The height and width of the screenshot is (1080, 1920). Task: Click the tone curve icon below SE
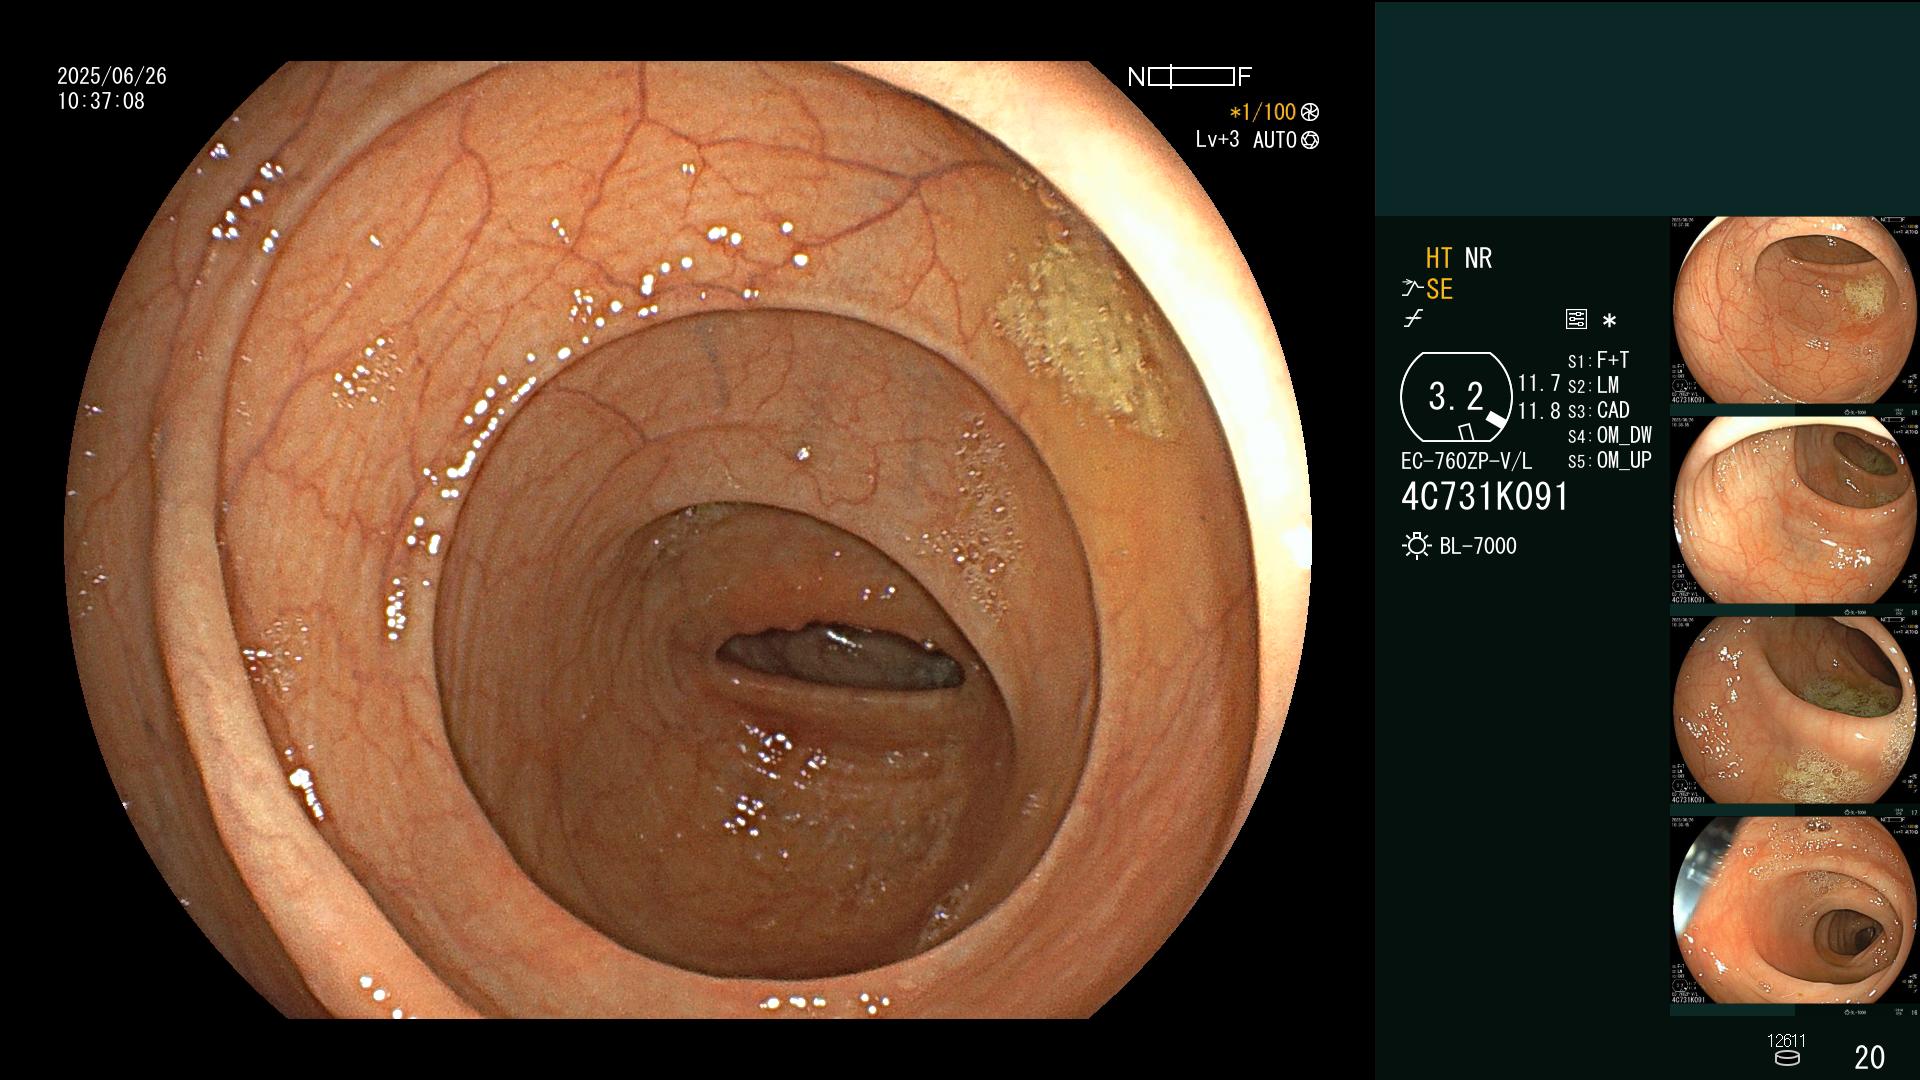(1412, 319)
